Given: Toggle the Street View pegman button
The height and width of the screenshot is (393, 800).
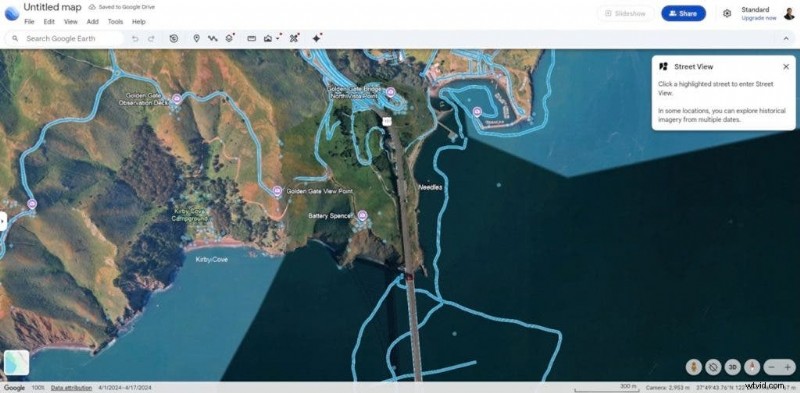Looking at the screenshot, I should (693, 367).
